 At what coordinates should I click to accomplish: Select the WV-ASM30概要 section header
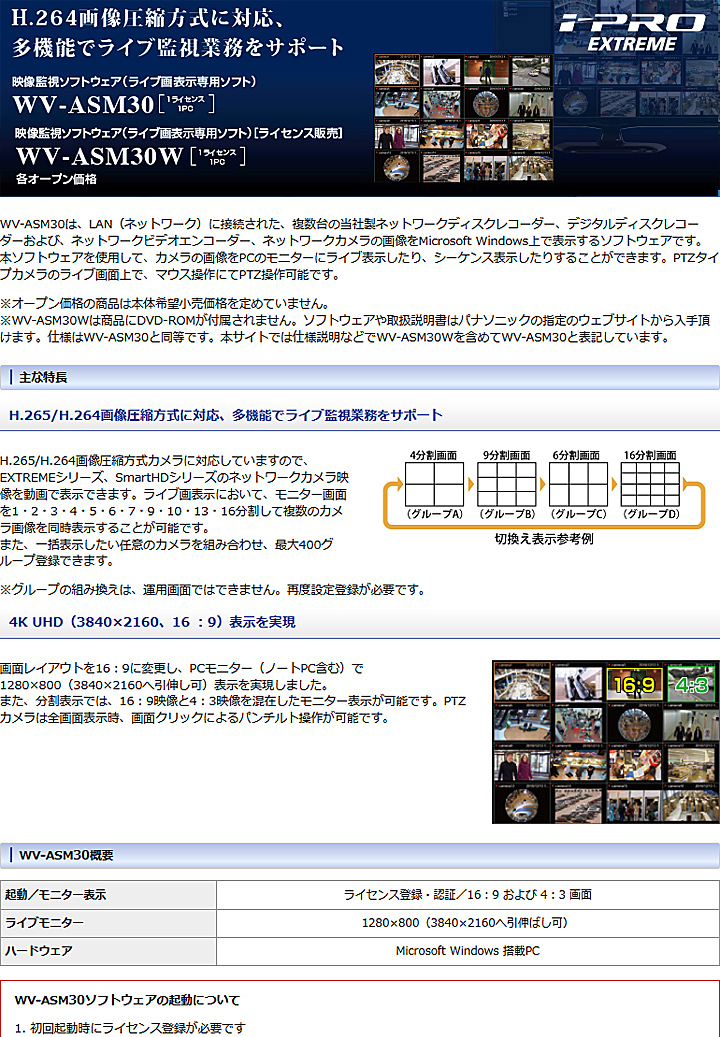point(360,855)
